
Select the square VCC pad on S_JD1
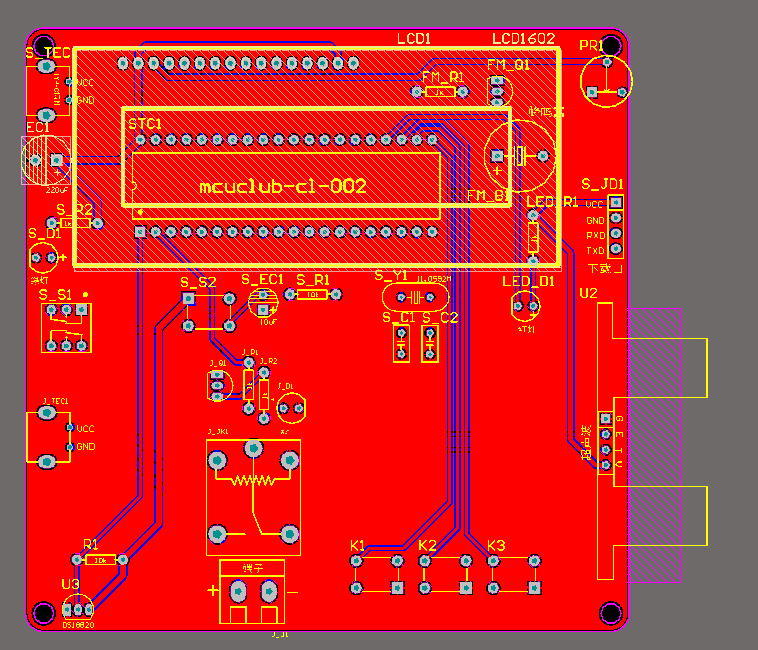pos(615,202)
